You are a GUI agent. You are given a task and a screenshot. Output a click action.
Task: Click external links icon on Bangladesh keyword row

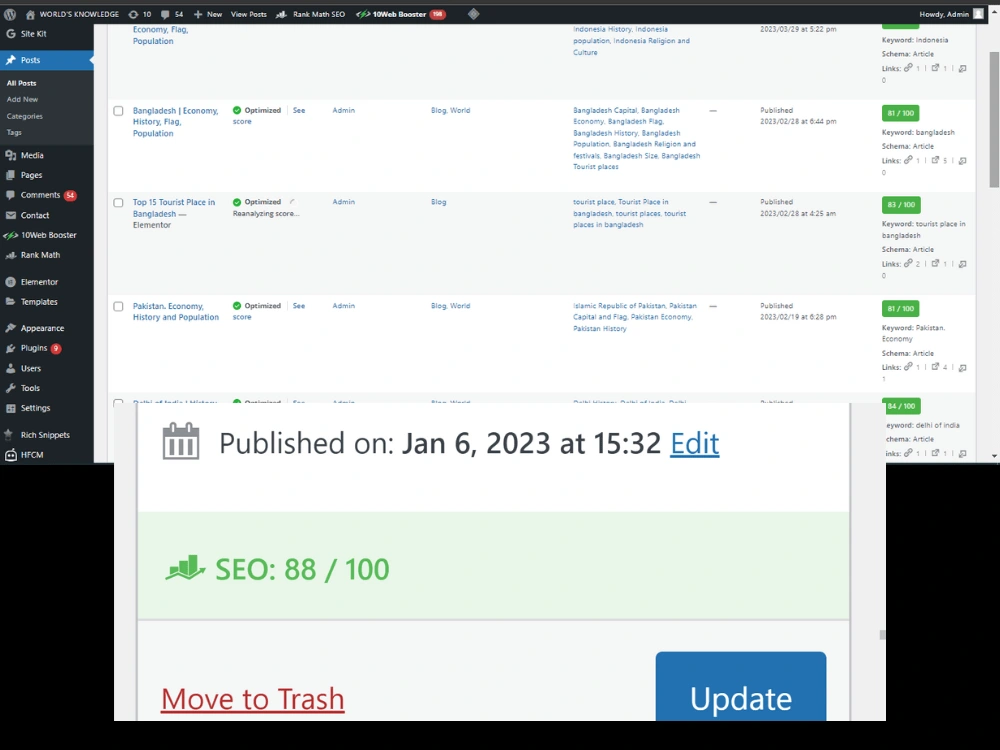(x=936, y=160)
